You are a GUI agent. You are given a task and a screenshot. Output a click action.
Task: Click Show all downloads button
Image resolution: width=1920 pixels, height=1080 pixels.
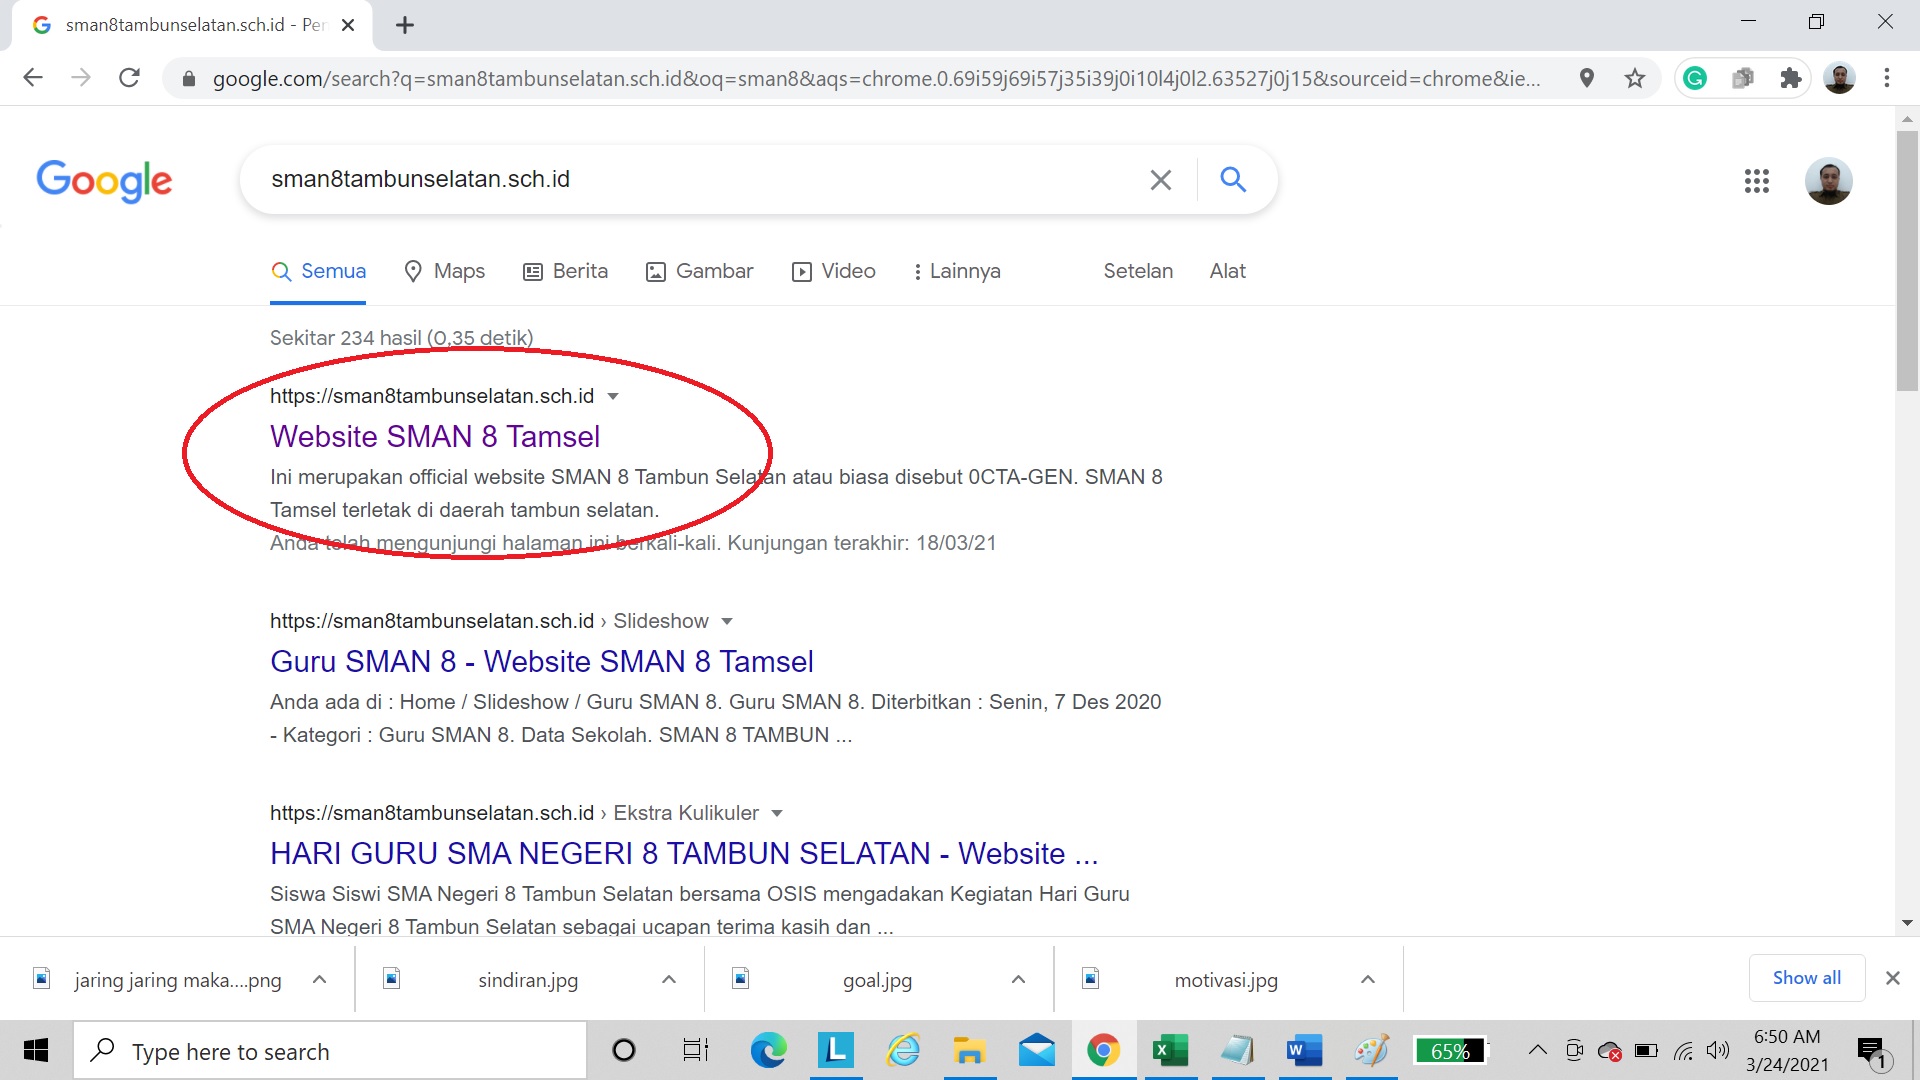pyautogui.click(x=1806, y=978)
